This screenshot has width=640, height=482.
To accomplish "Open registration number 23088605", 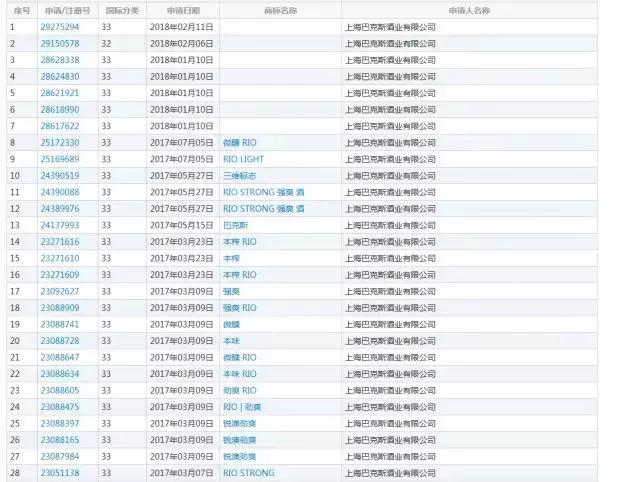I will [x=60, y=391].
